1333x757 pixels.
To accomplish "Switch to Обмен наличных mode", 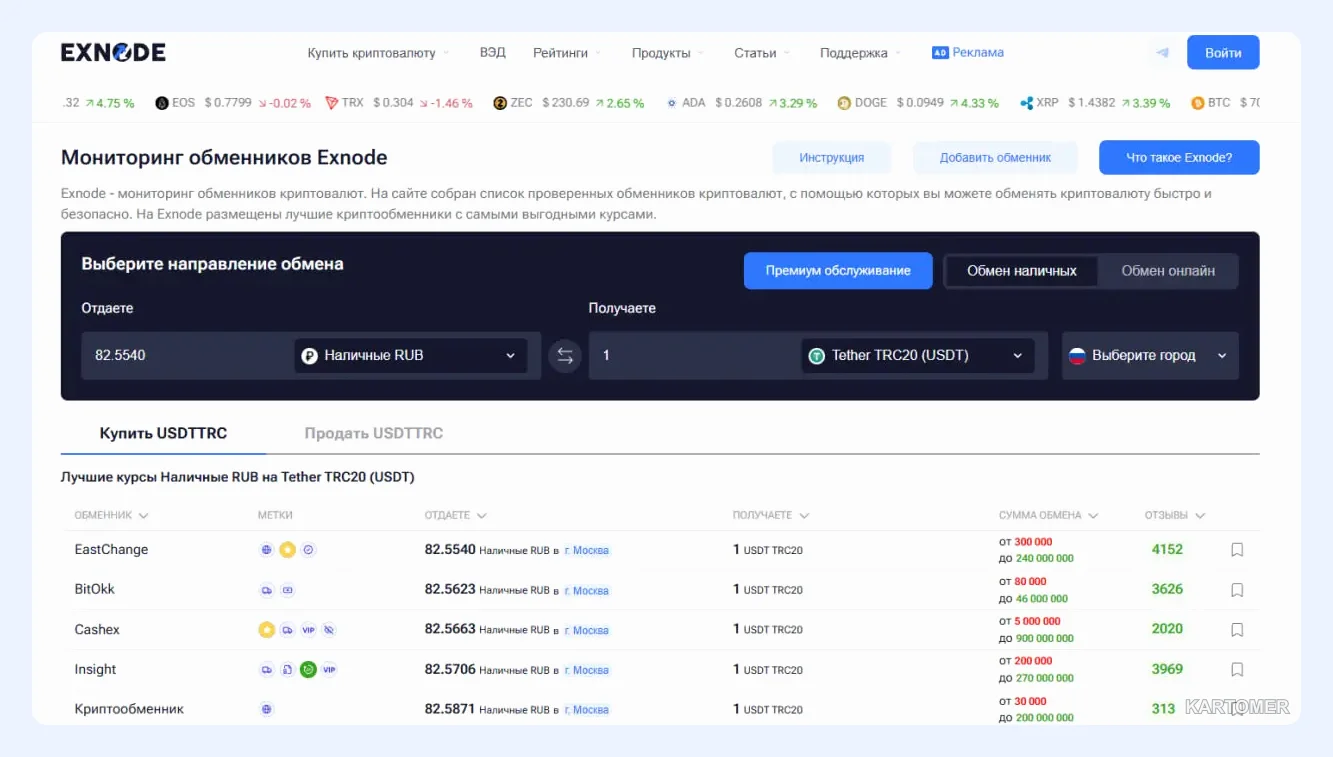I will (1021, 271).
